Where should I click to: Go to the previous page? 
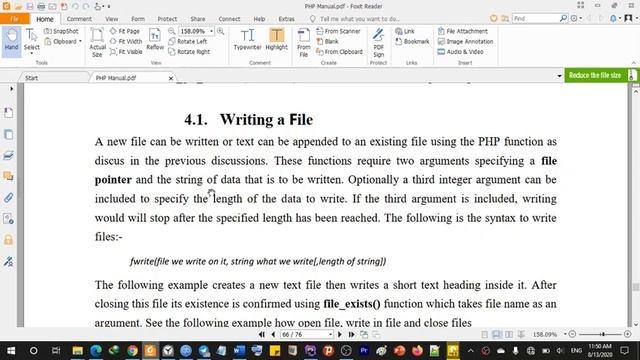[x=273, y=335]
